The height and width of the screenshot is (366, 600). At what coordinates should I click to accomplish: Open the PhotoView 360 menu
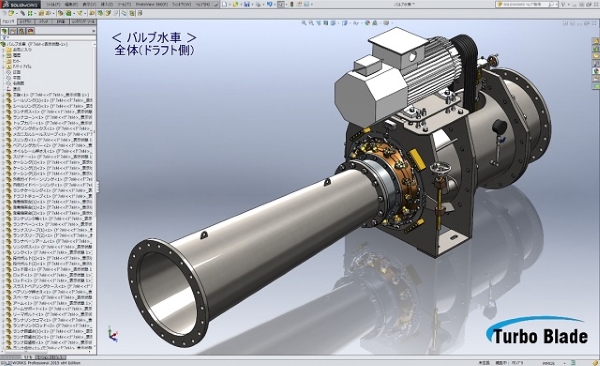click(152, 4)
